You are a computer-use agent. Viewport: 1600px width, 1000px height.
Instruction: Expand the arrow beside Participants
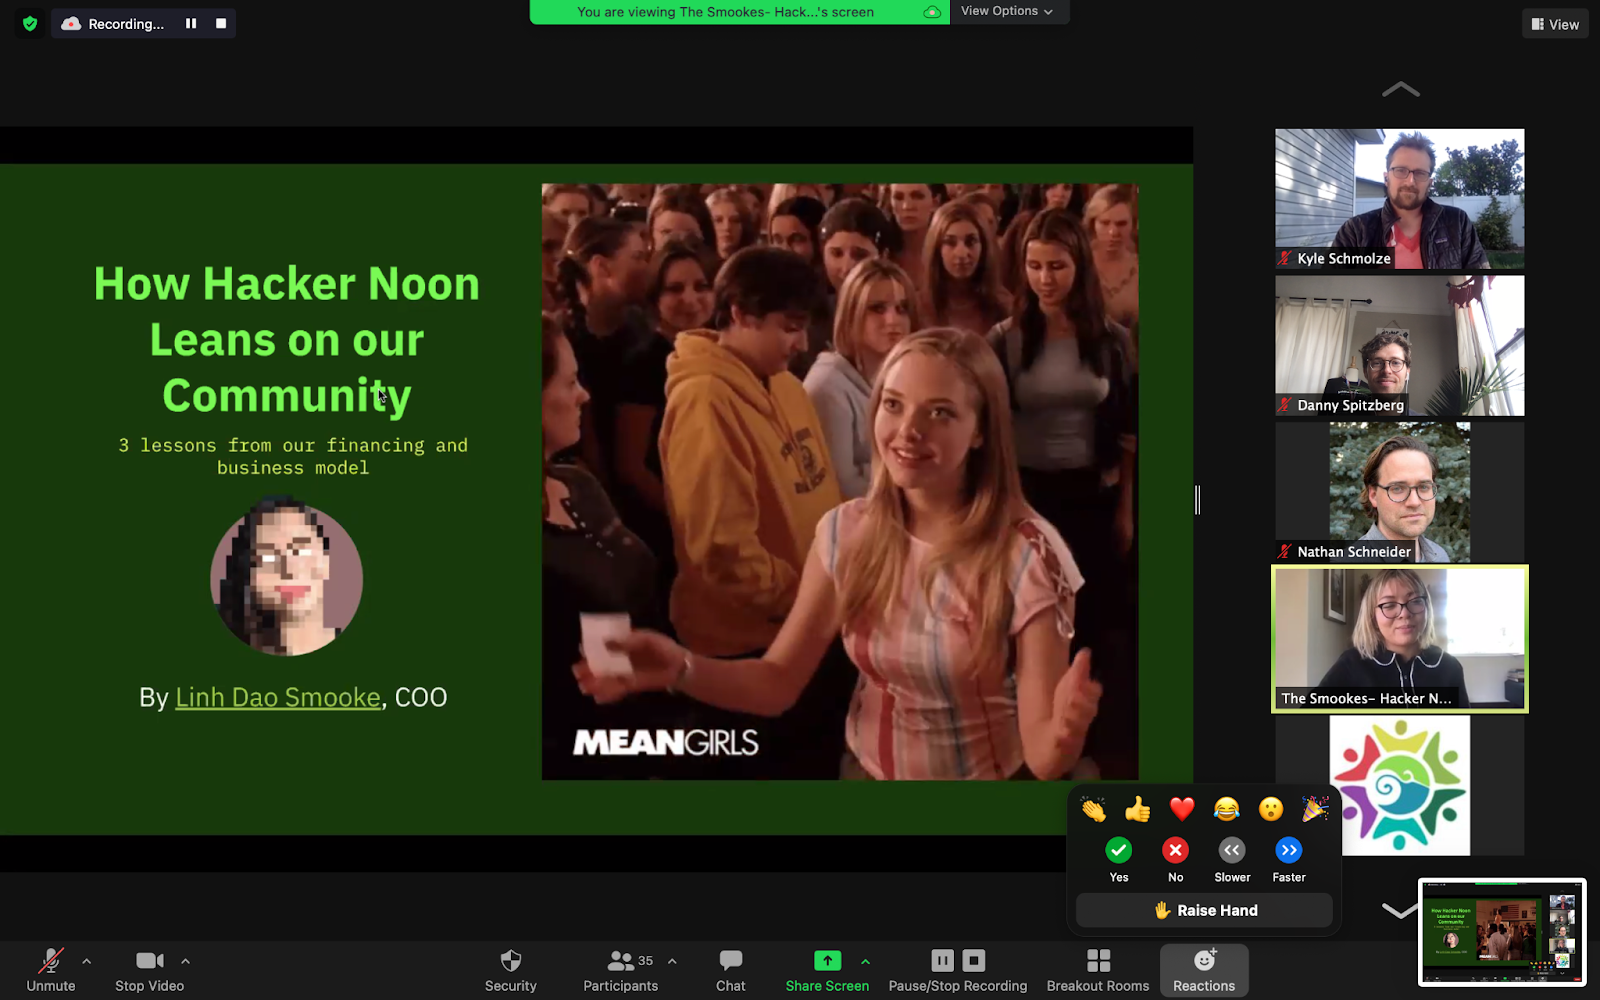(672, 961)
